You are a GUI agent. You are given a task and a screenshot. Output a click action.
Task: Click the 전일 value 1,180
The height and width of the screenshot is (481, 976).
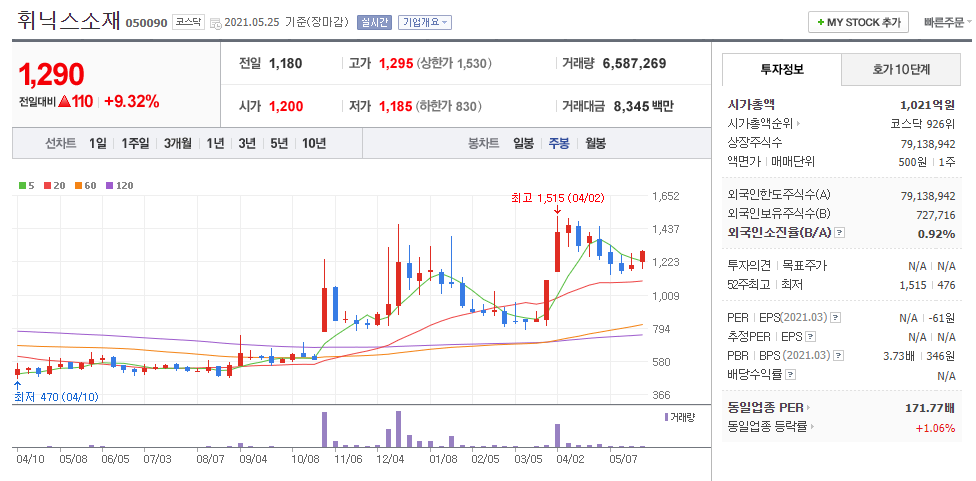[x=286, y=63]
